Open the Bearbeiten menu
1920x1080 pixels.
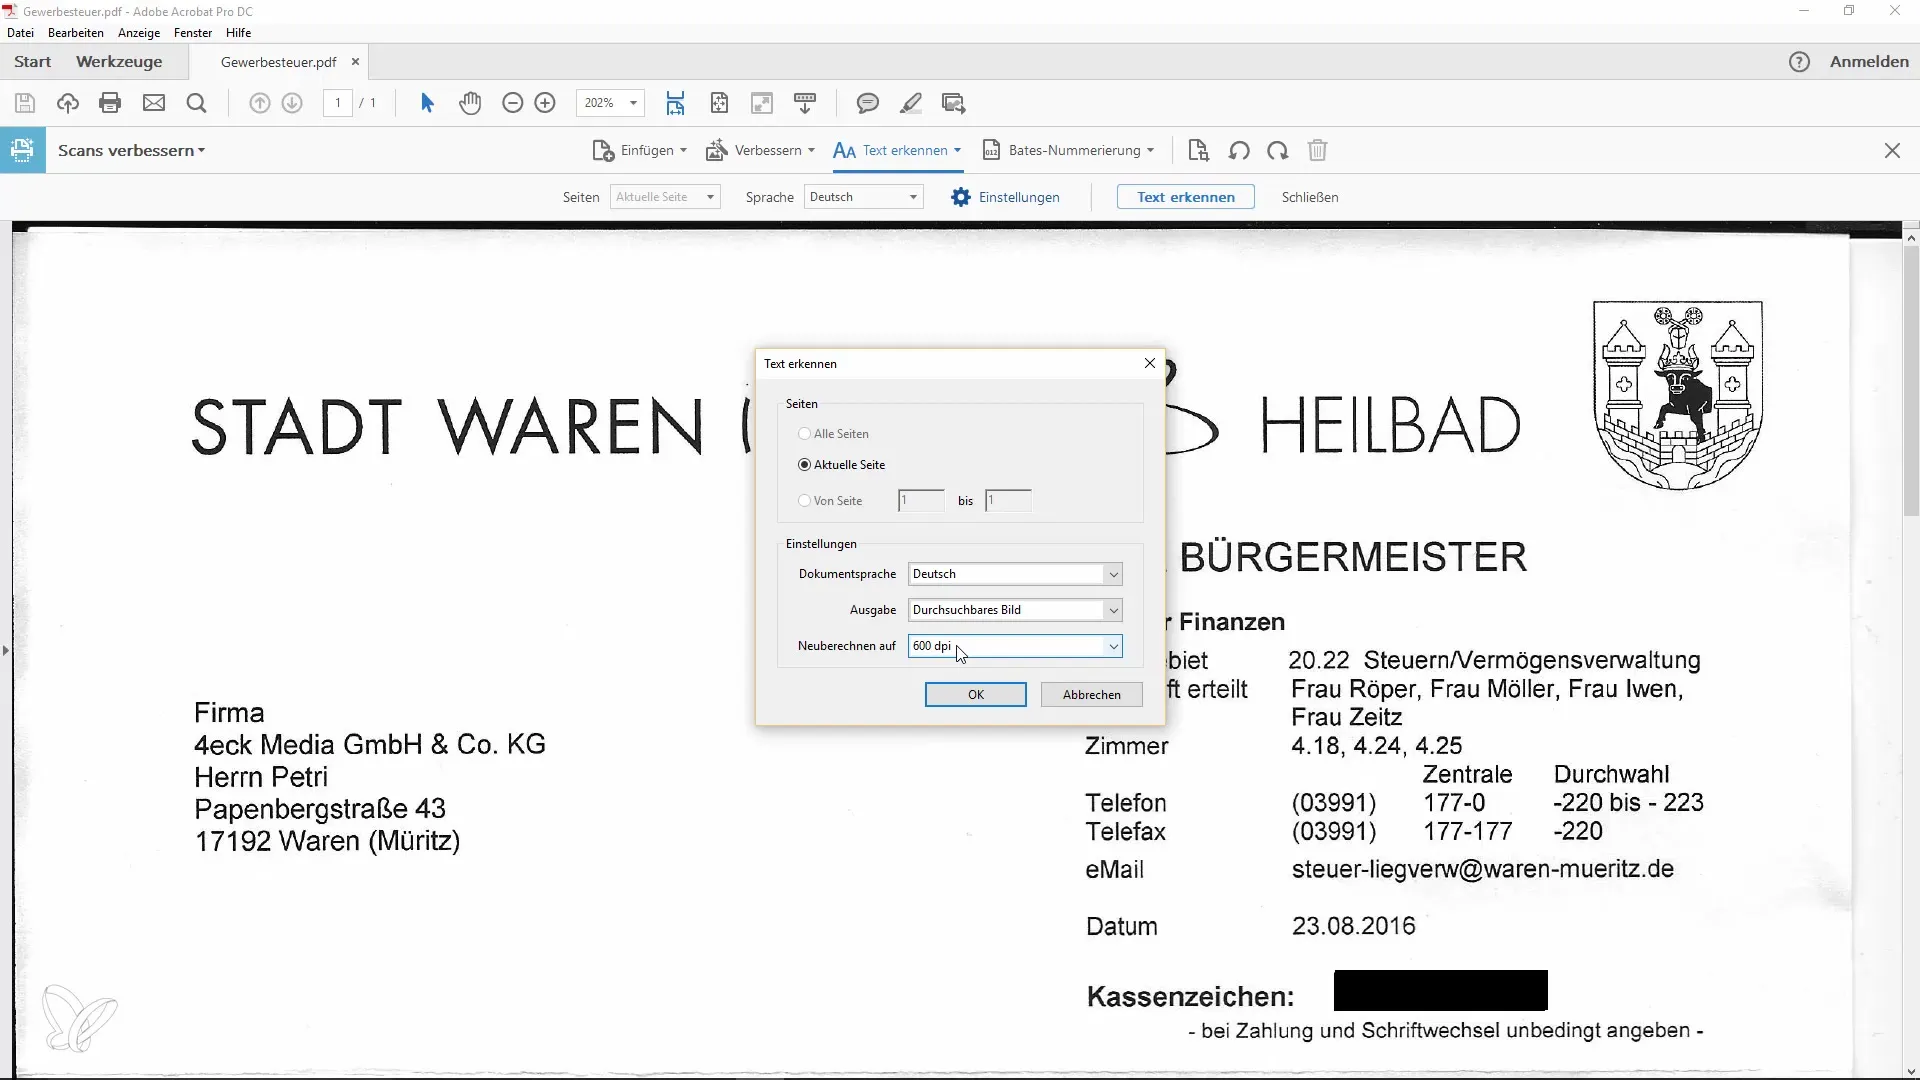76,33
